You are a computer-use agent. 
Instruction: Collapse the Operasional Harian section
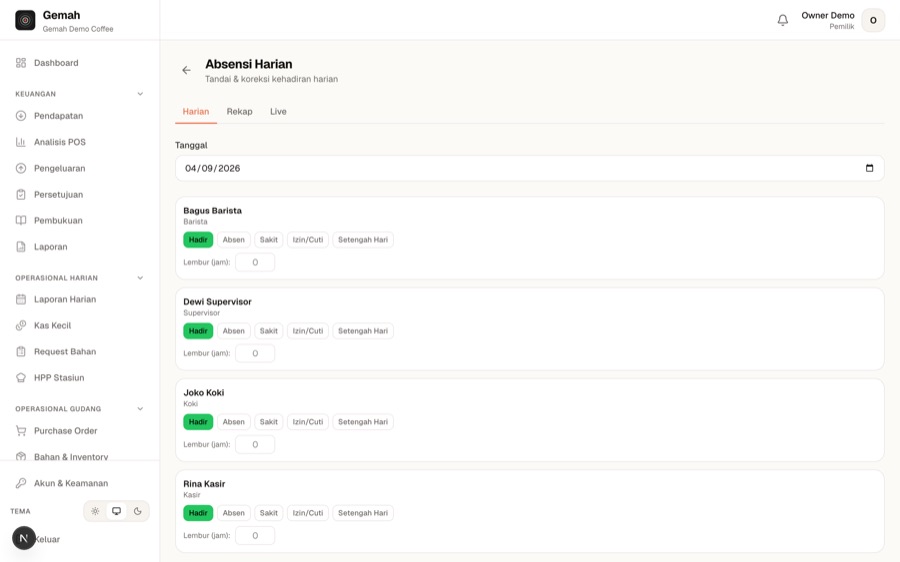pyautogui.click(x=140, y=278)
